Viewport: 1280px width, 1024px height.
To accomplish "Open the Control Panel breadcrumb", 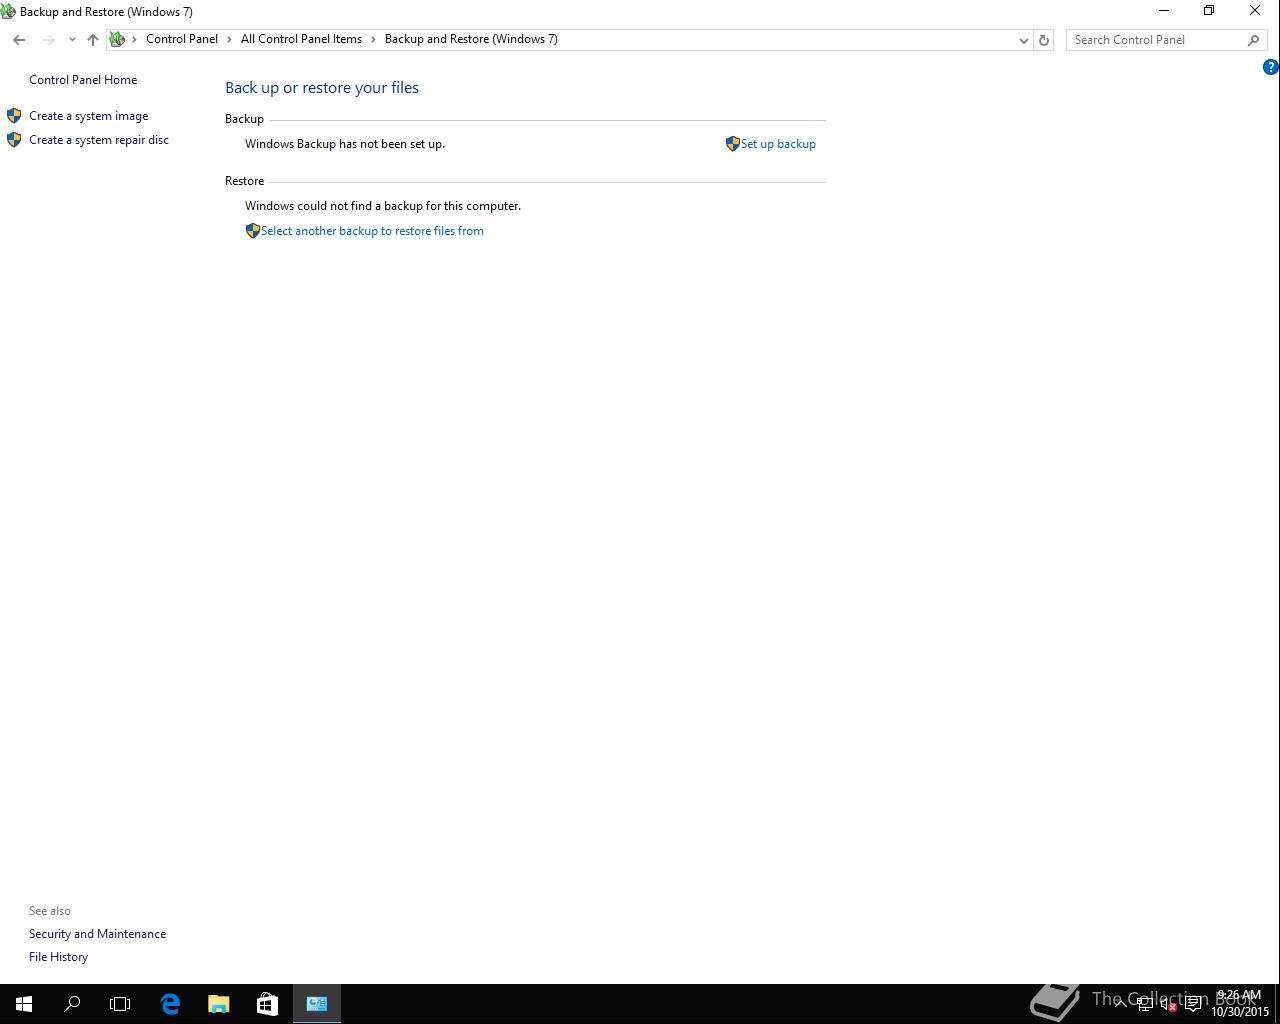I will tap(182, 39).
